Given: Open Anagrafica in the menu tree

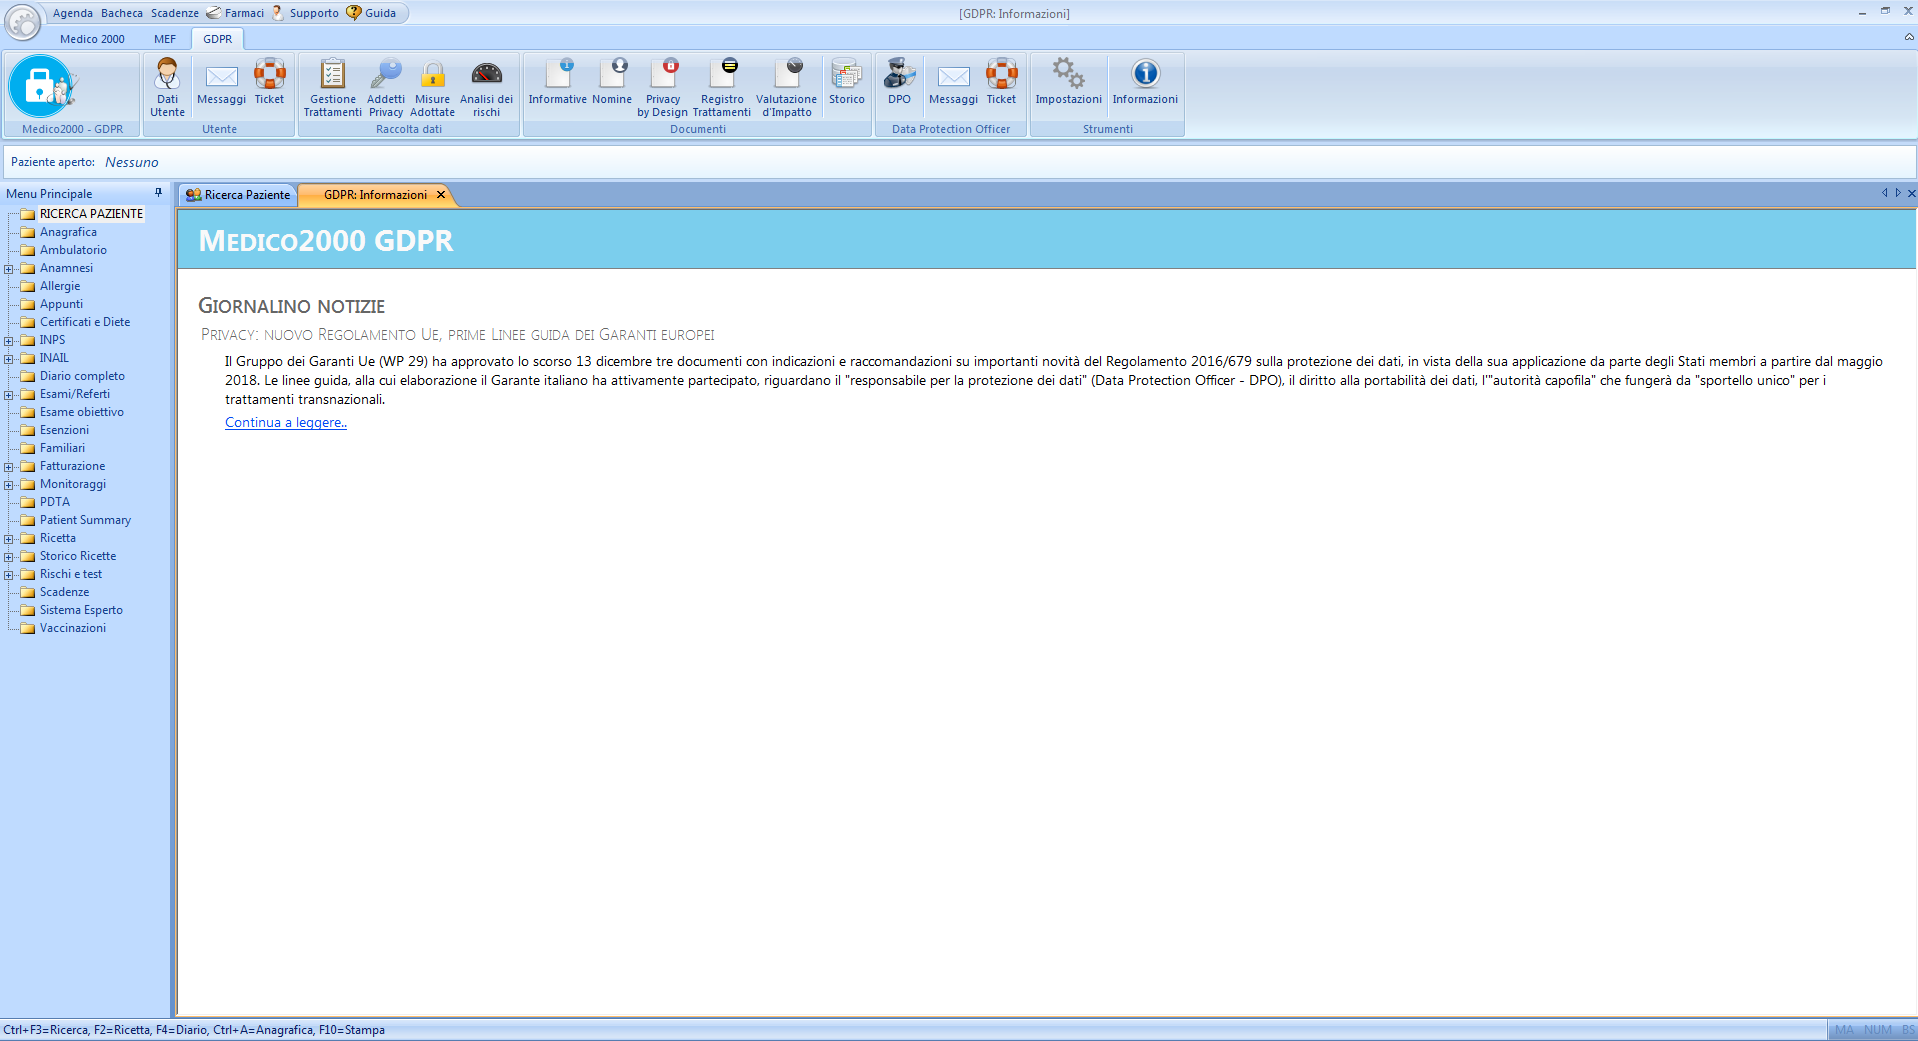Looking at the screenshot, I should [x=68, y=232].
